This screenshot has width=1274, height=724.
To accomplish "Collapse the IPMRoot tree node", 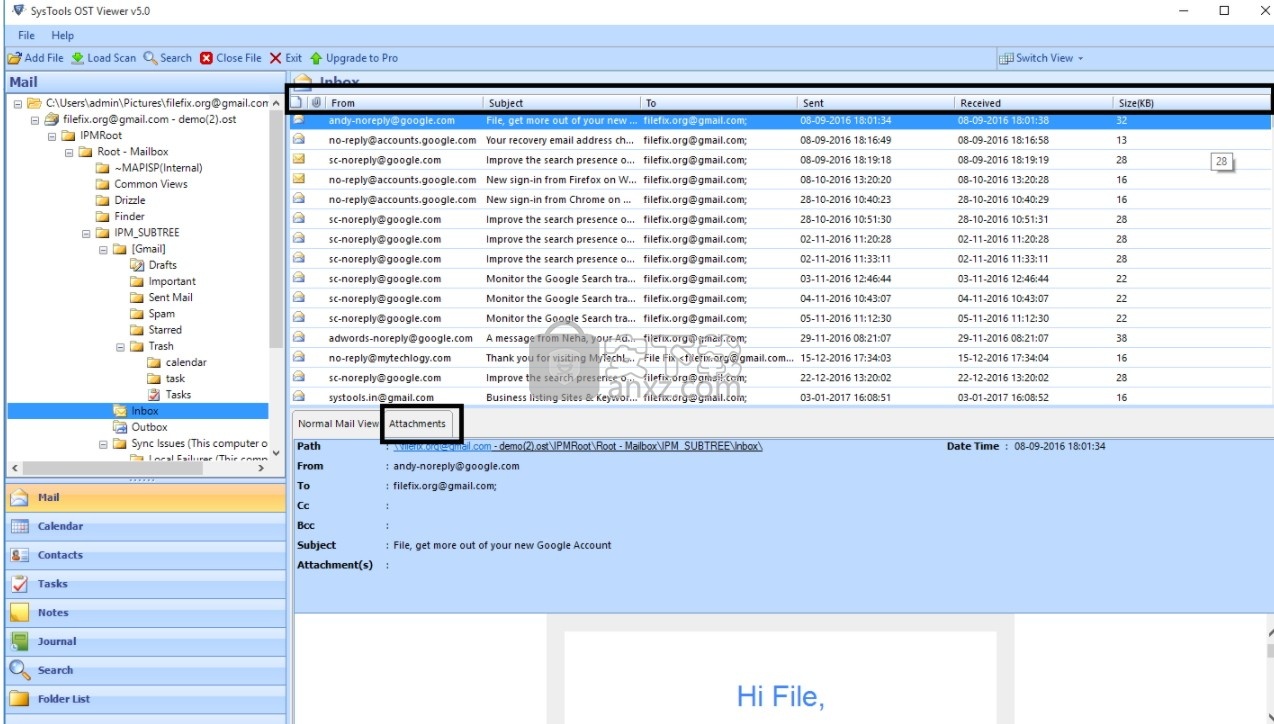I will pyautogui.click(x=52, y=136).
